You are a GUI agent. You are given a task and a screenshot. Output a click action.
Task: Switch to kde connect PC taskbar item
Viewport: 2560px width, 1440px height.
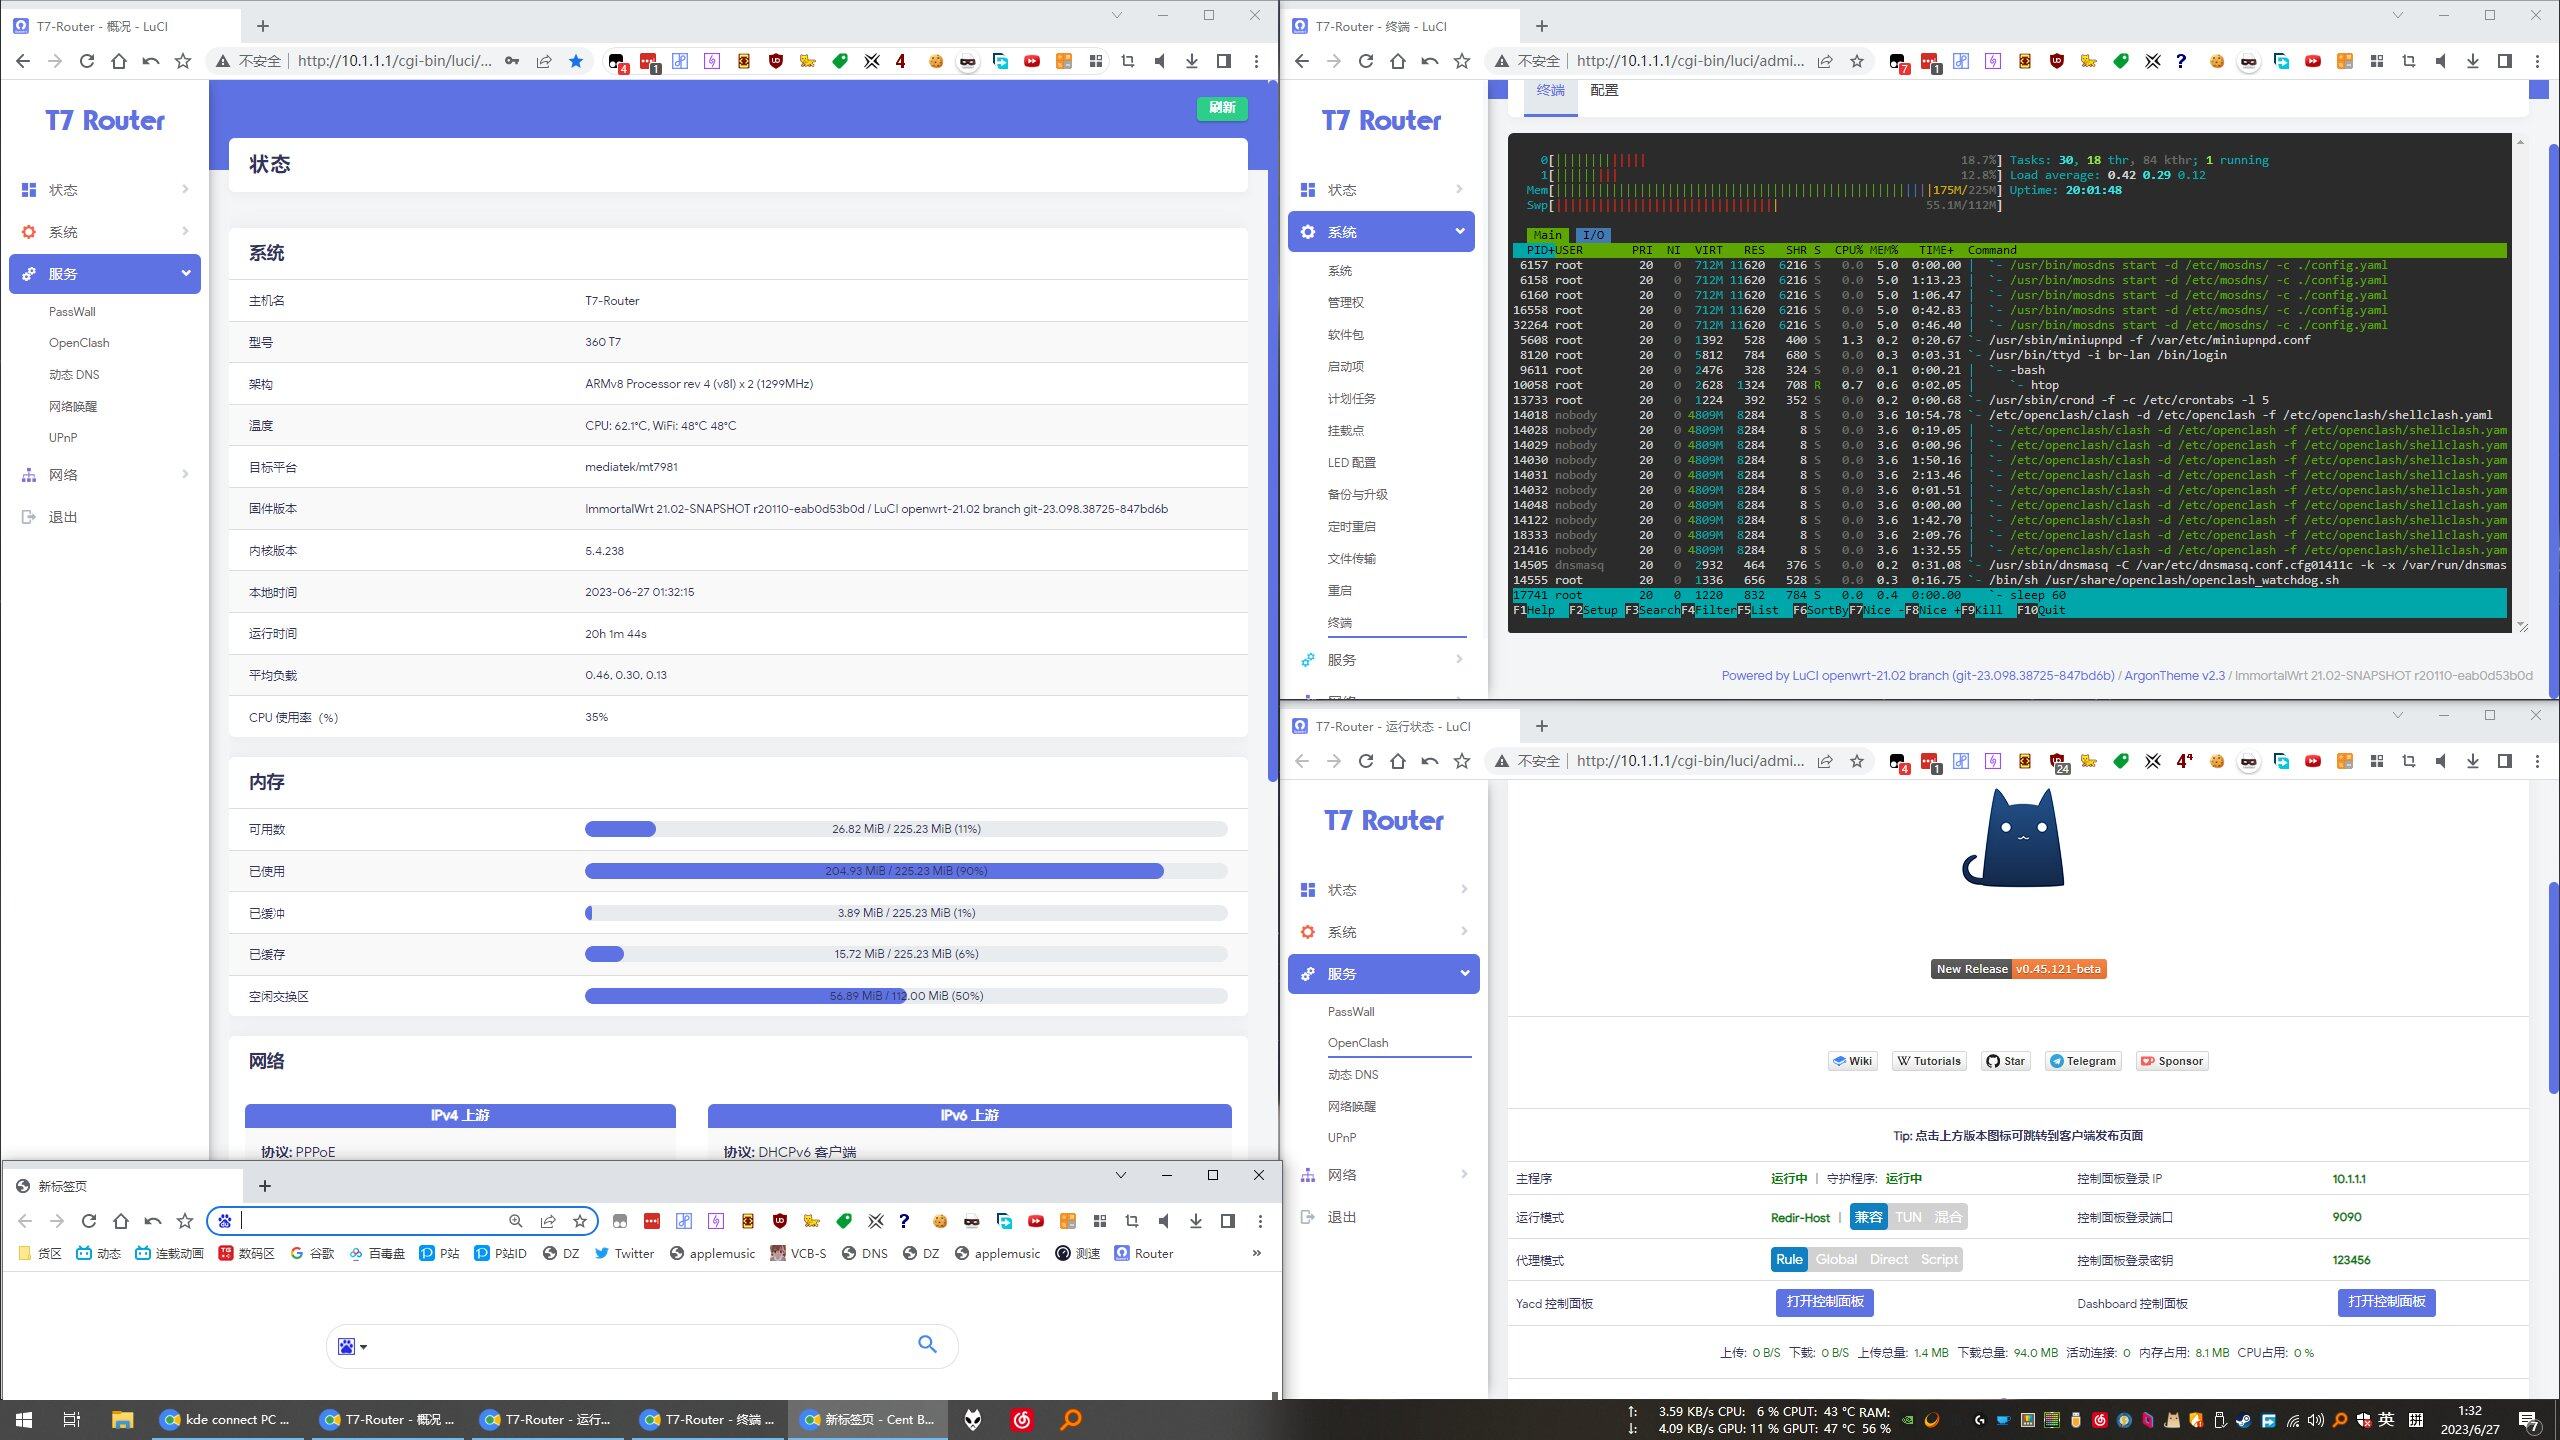tap(228, 1420)
